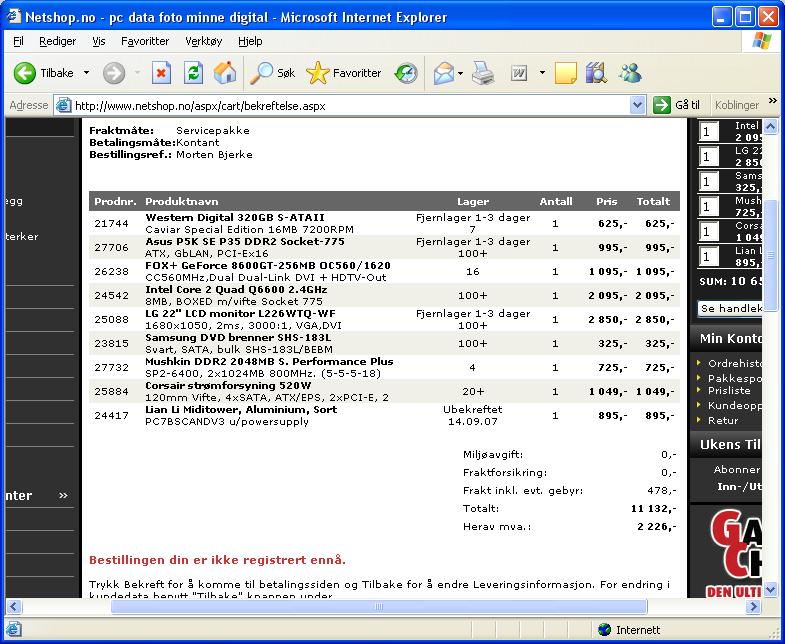785x644 pixels.
Task: Open the Rediger menu
Action: 58,41
